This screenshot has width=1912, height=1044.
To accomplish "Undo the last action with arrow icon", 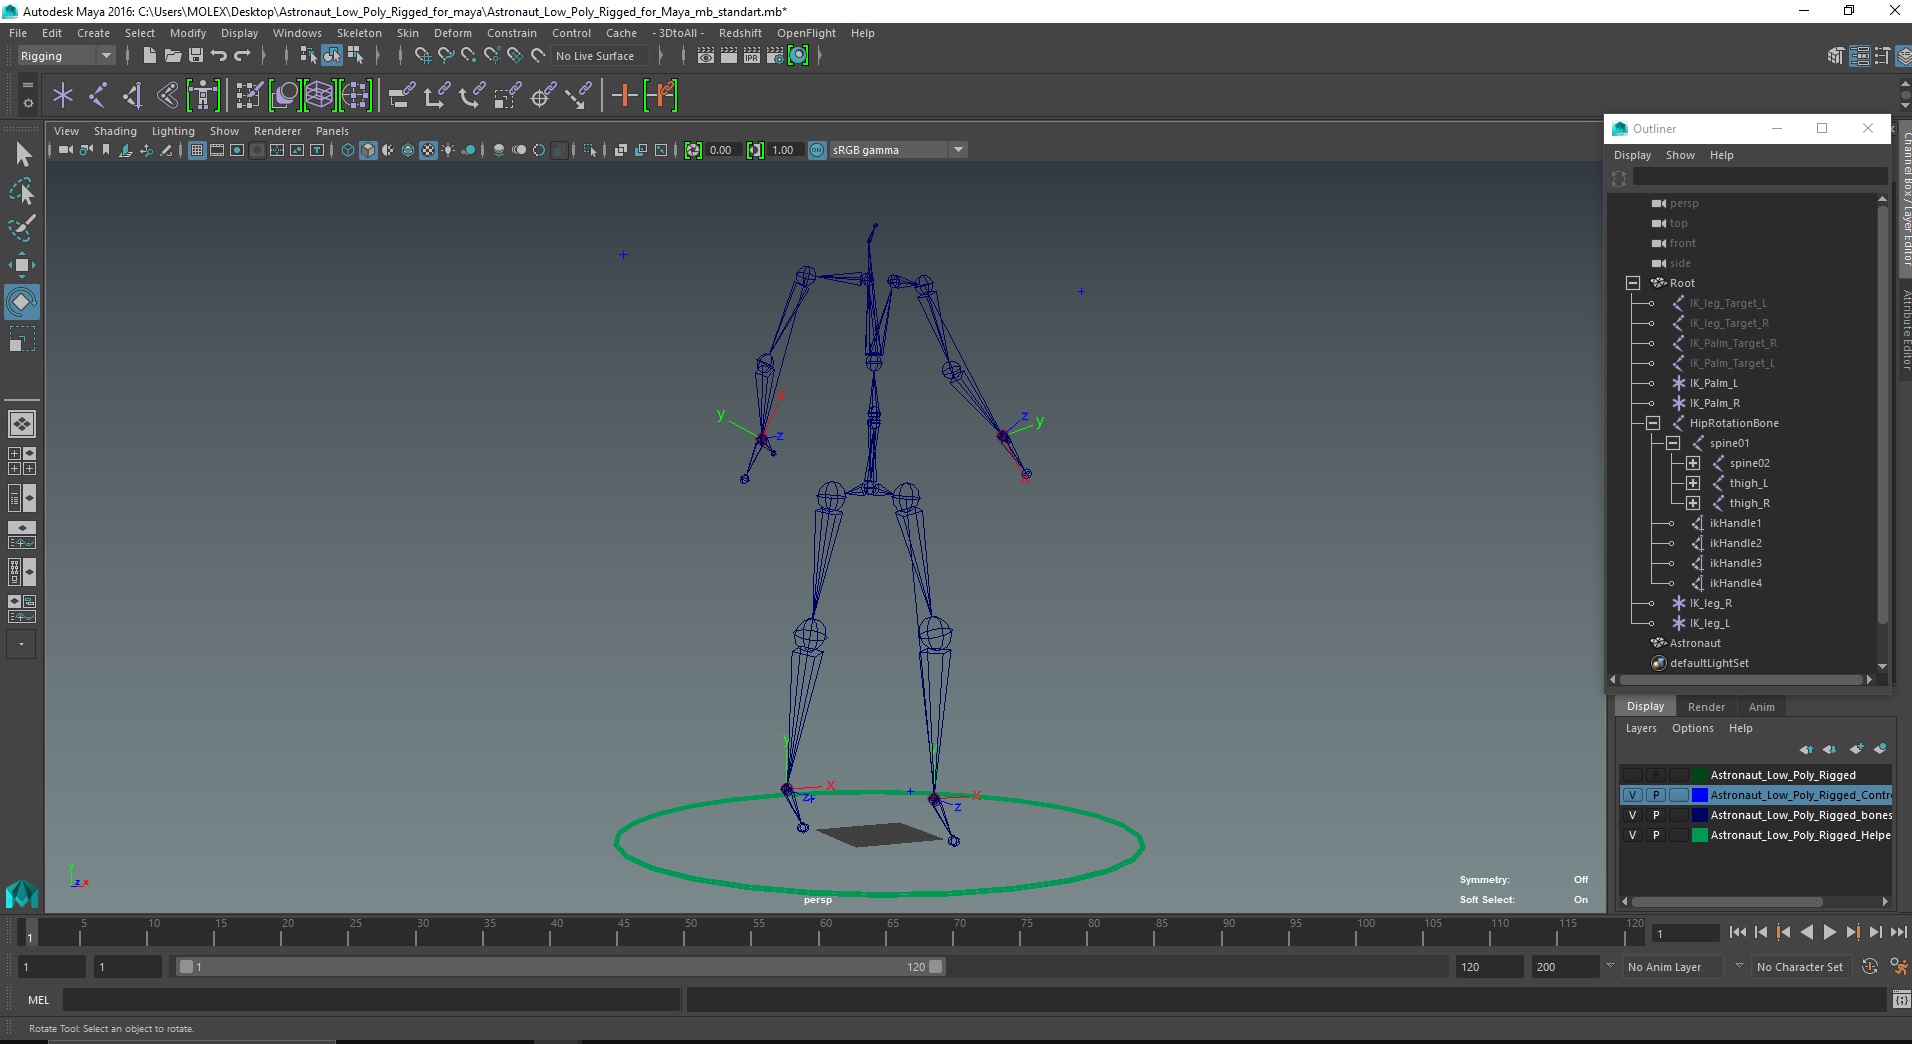I will [x=219, y=56].
